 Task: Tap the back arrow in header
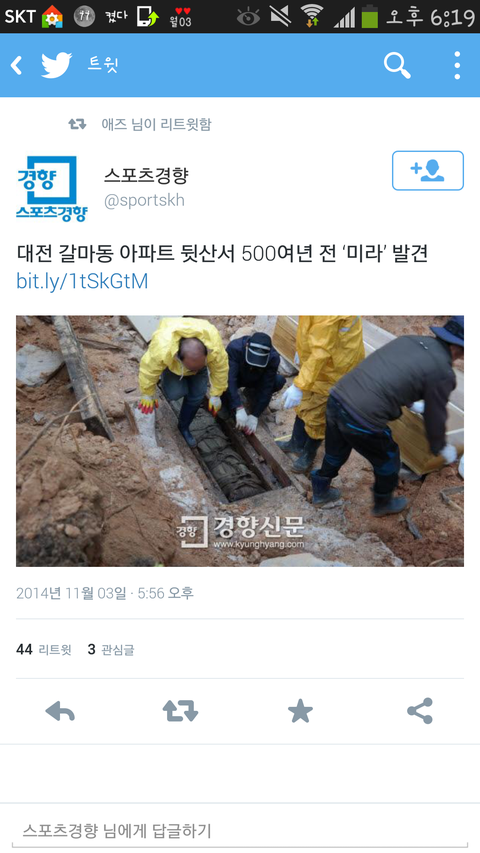tap(17, 65)
